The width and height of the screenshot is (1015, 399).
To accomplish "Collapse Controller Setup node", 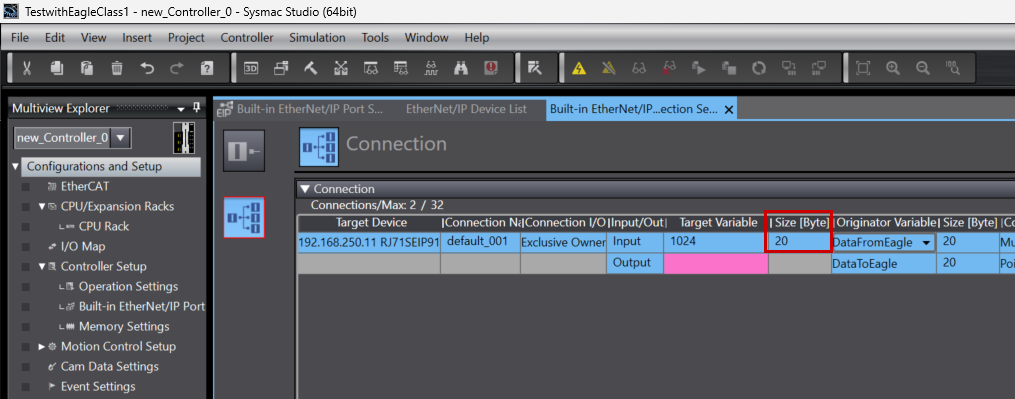I will coord(42,266).
